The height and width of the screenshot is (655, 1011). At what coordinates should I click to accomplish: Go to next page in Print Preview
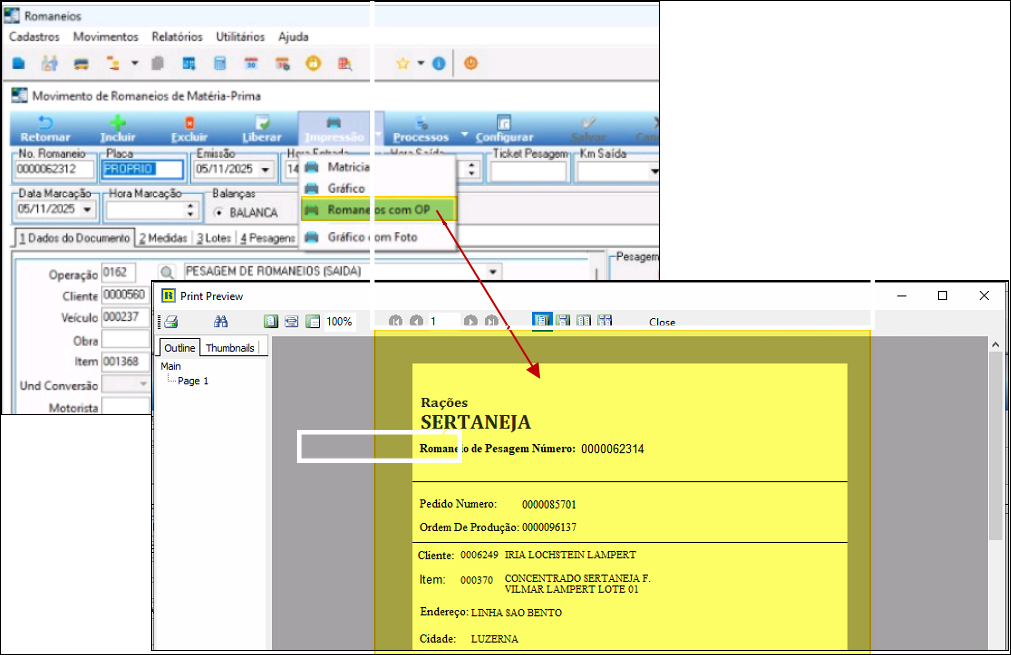[470, 322]
